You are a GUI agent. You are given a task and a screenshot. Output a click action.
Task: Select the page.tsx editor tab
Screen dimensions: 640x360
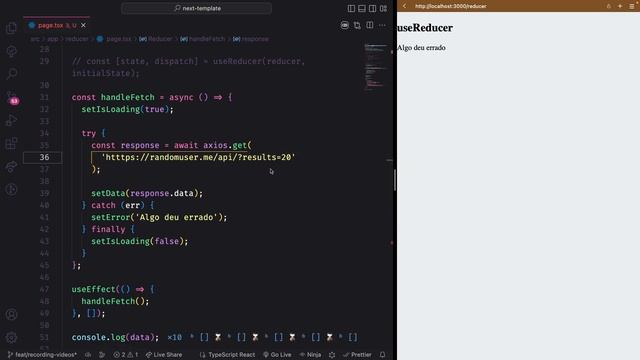[57, 25]
